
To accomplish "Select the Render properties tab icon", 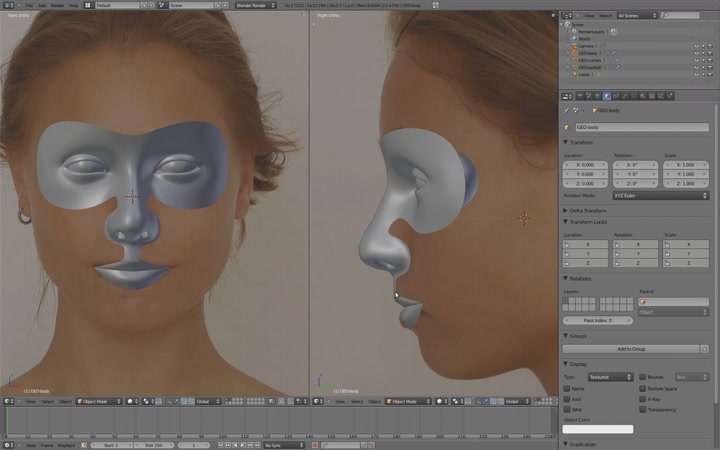I will coord(580,96).
